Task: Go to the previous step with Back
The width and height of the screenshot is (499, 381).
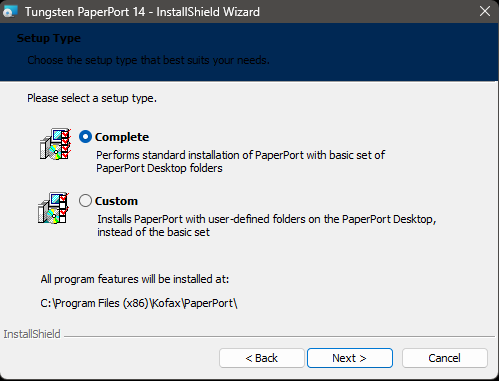Action: click(x=262, y=358)
